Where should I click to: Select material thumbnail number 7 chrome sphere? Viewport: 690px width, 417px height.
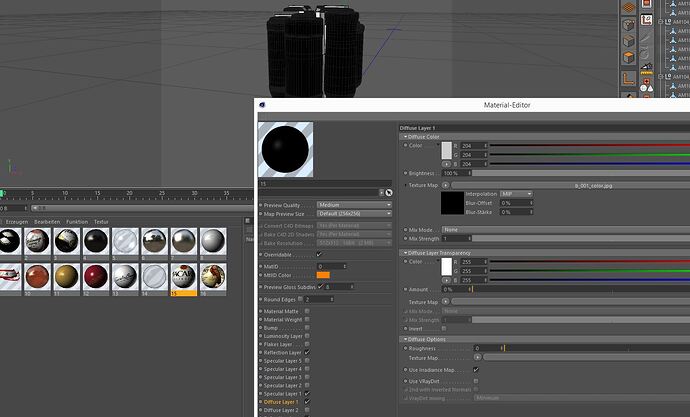click(x=184, y=241)
